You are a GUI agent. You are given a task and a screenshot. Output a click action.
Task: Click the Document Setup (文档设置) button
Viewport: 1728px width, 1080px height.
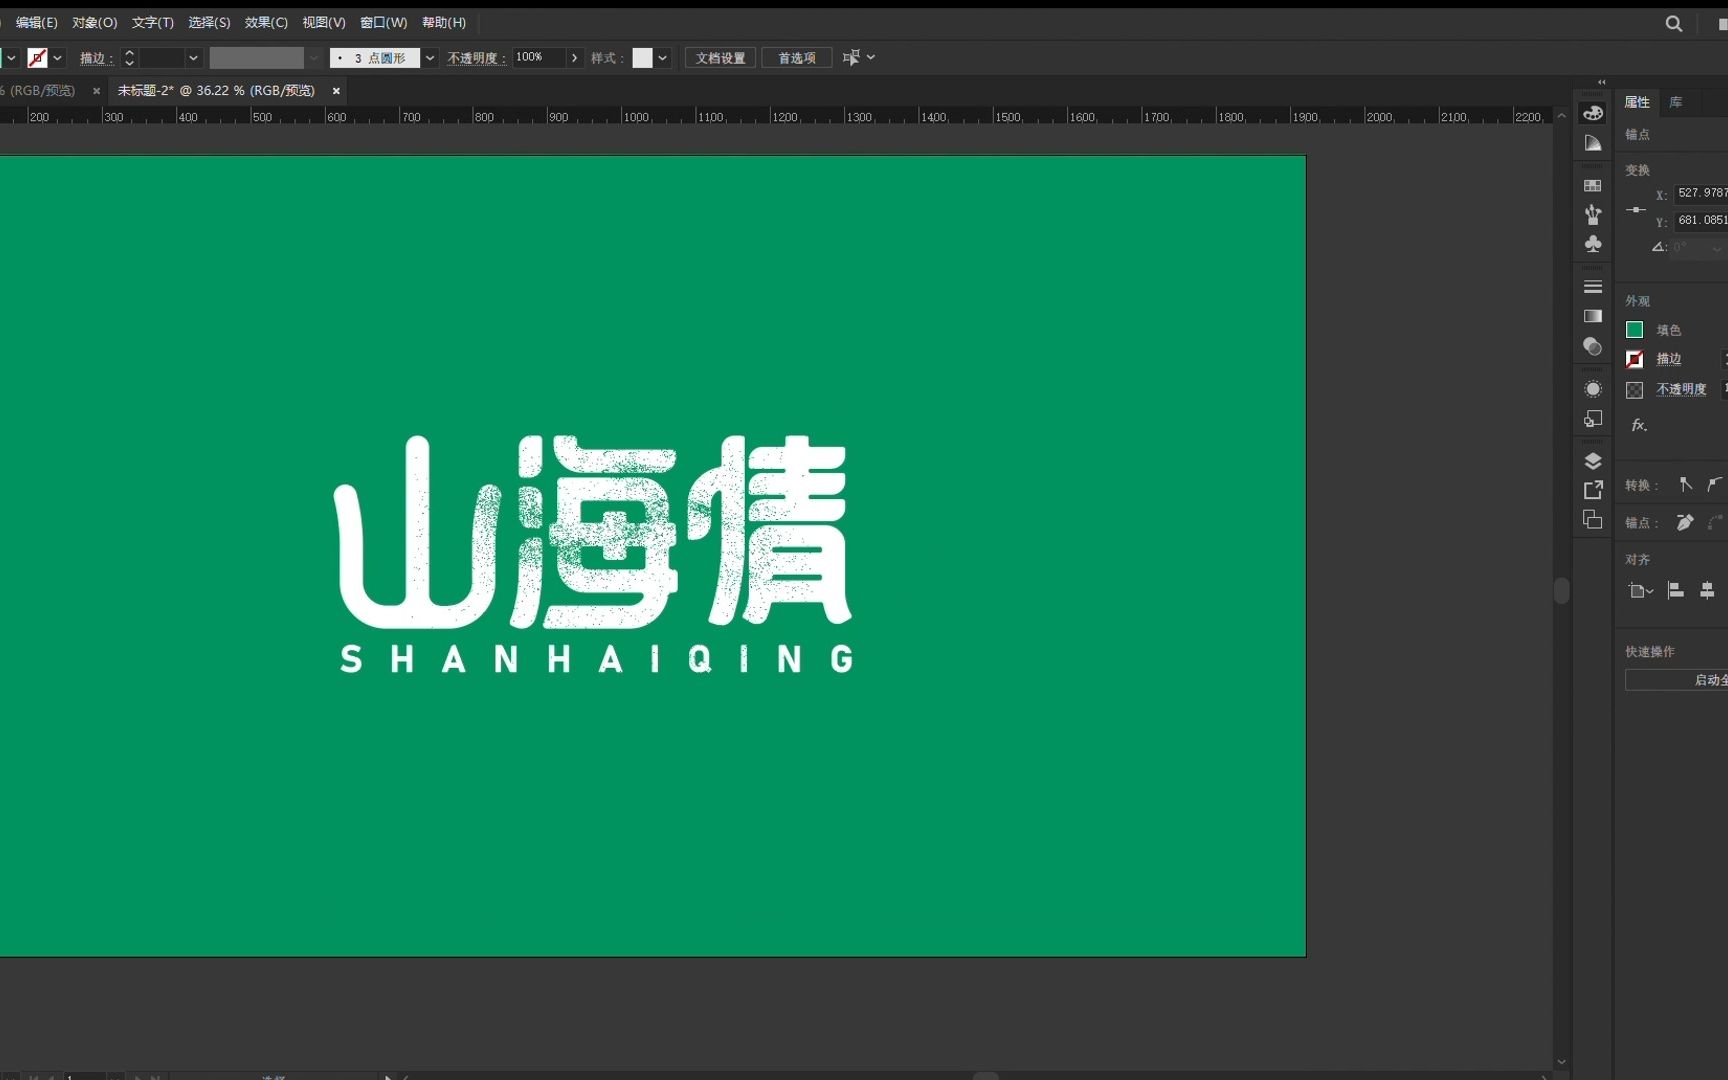tap(721, 58)
